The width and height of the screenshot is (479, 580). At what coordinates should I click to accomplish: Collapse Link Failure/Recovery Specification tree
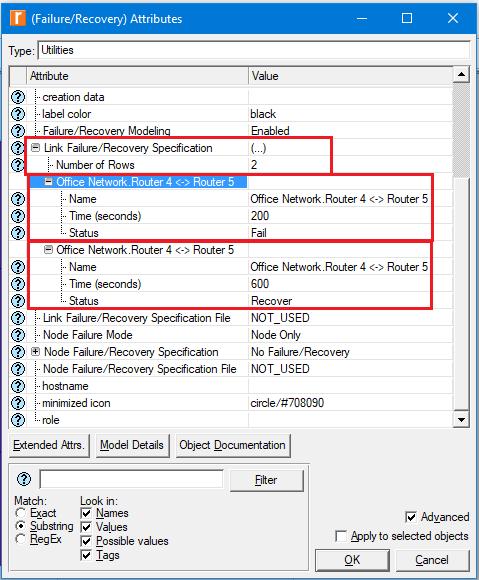tap(36, 148)
